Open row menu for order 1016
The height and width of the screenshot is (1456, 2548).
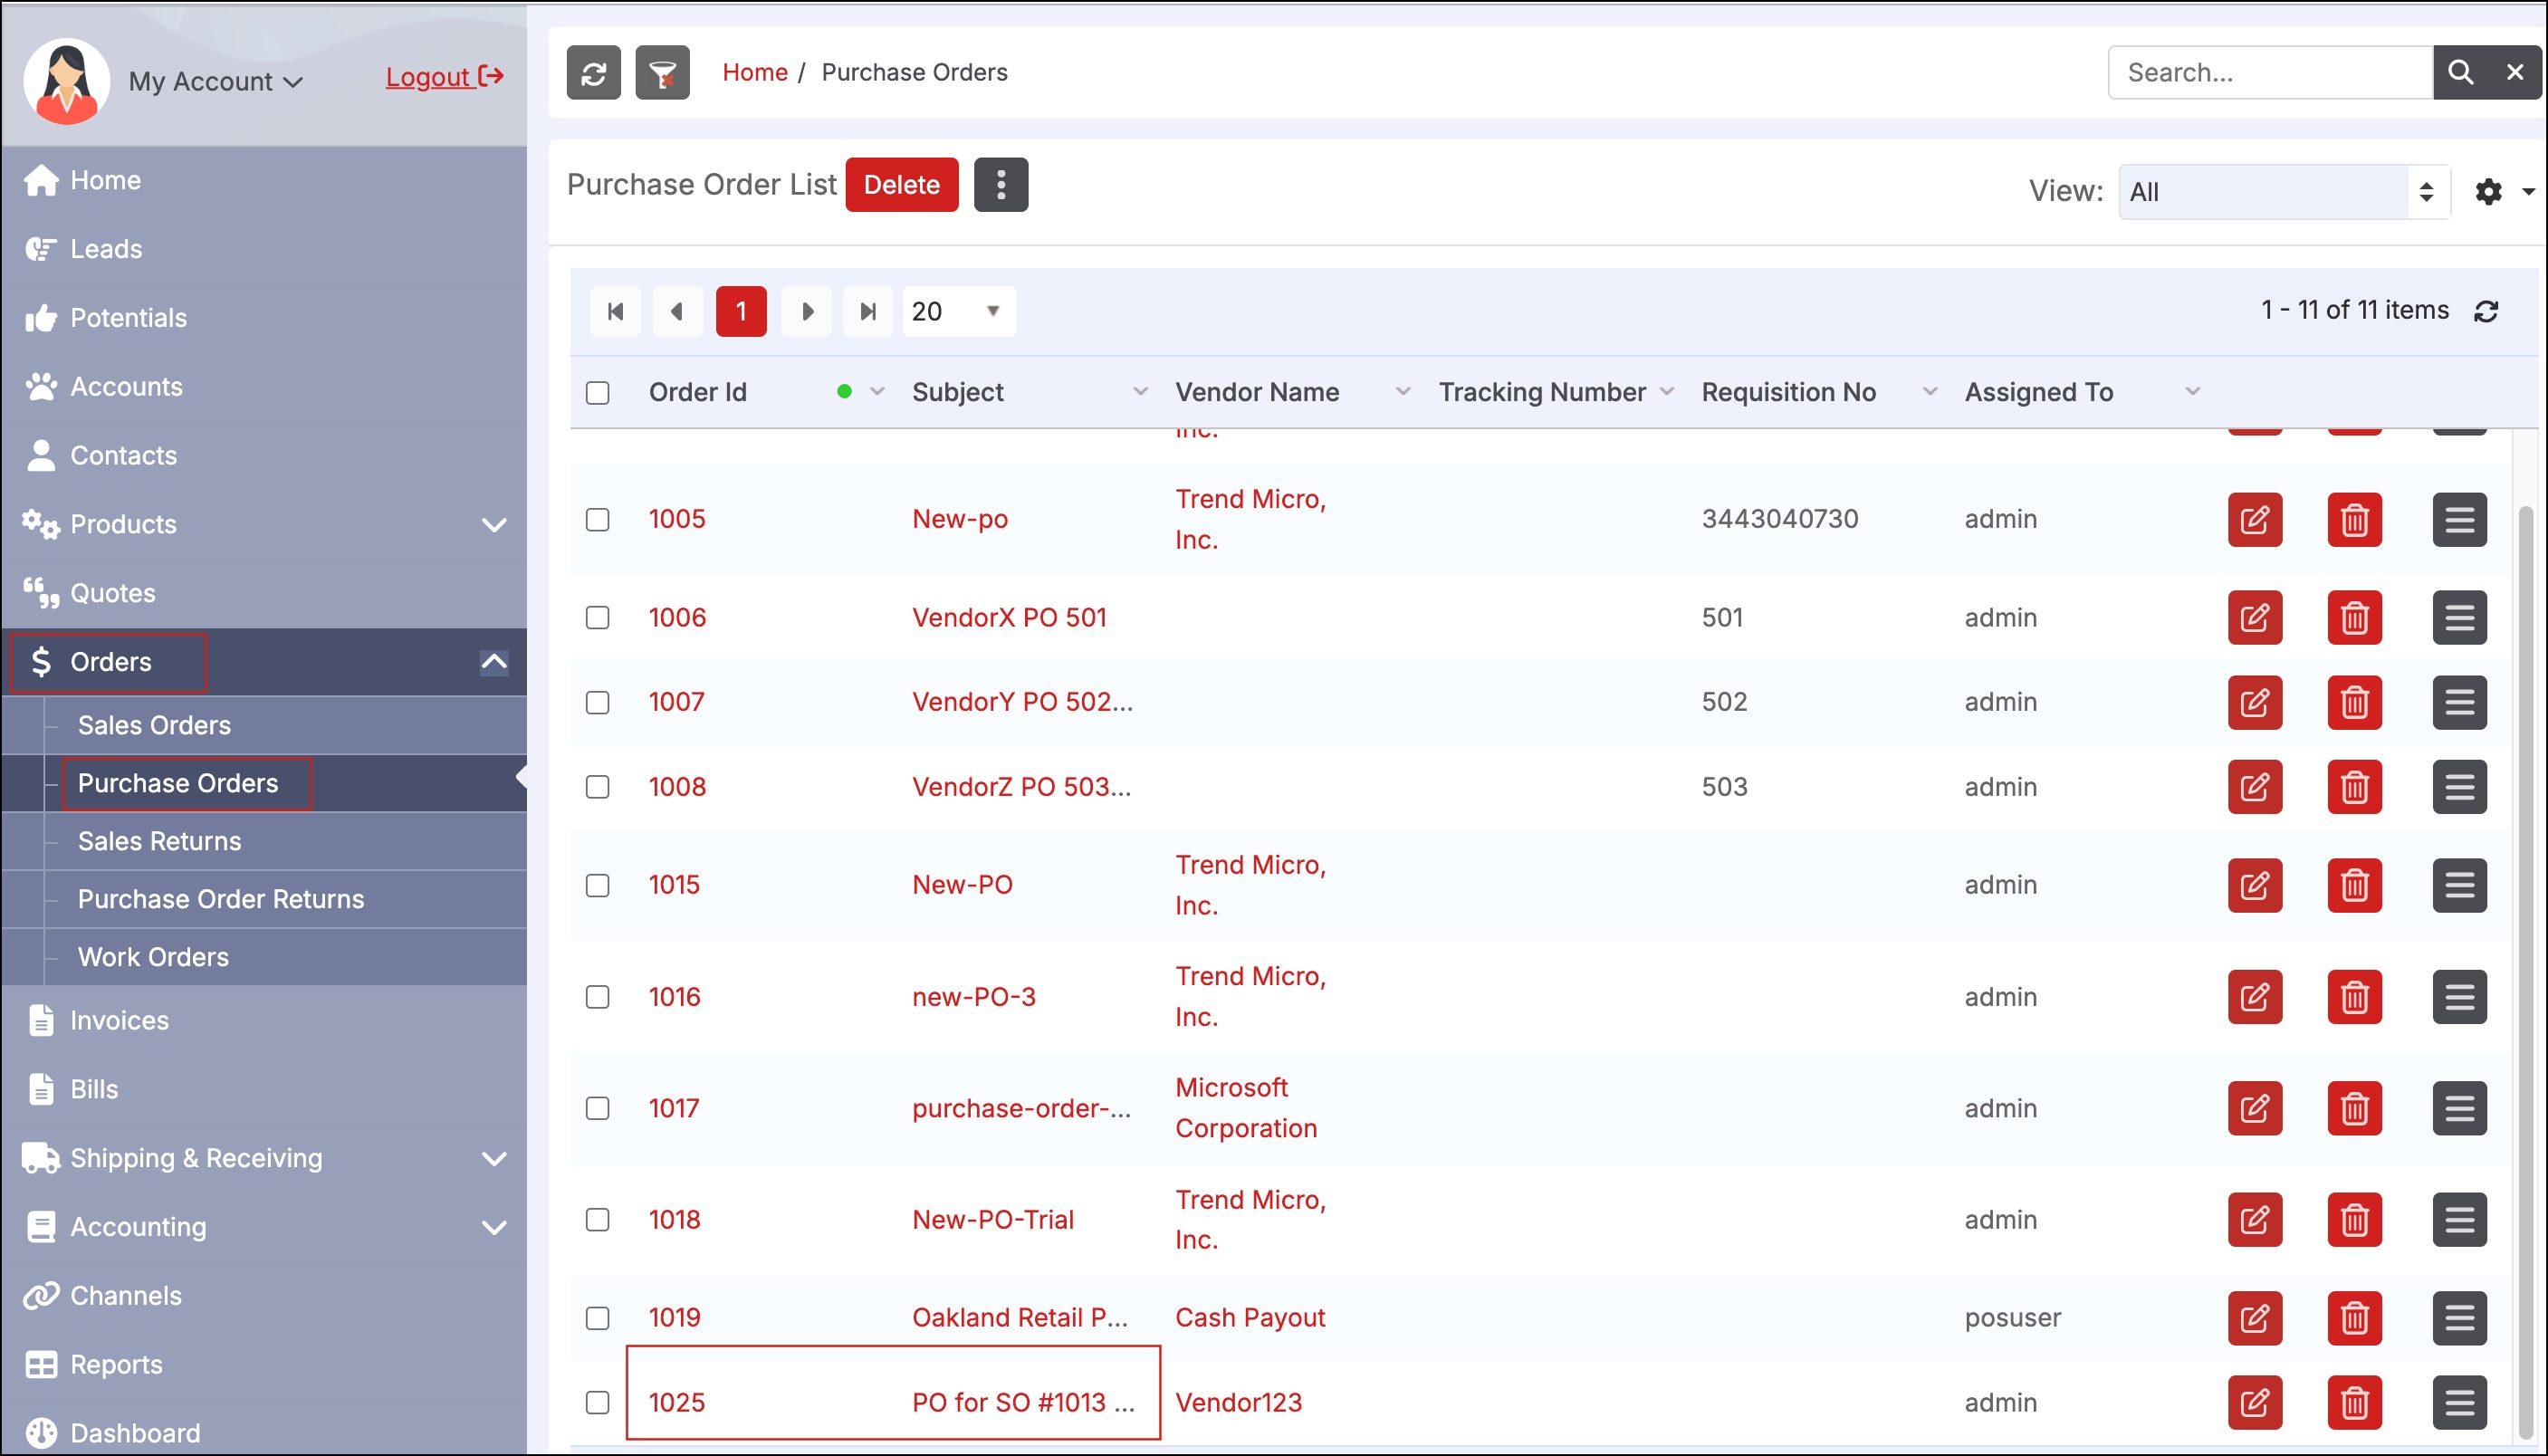click(x=2460, y=997)
